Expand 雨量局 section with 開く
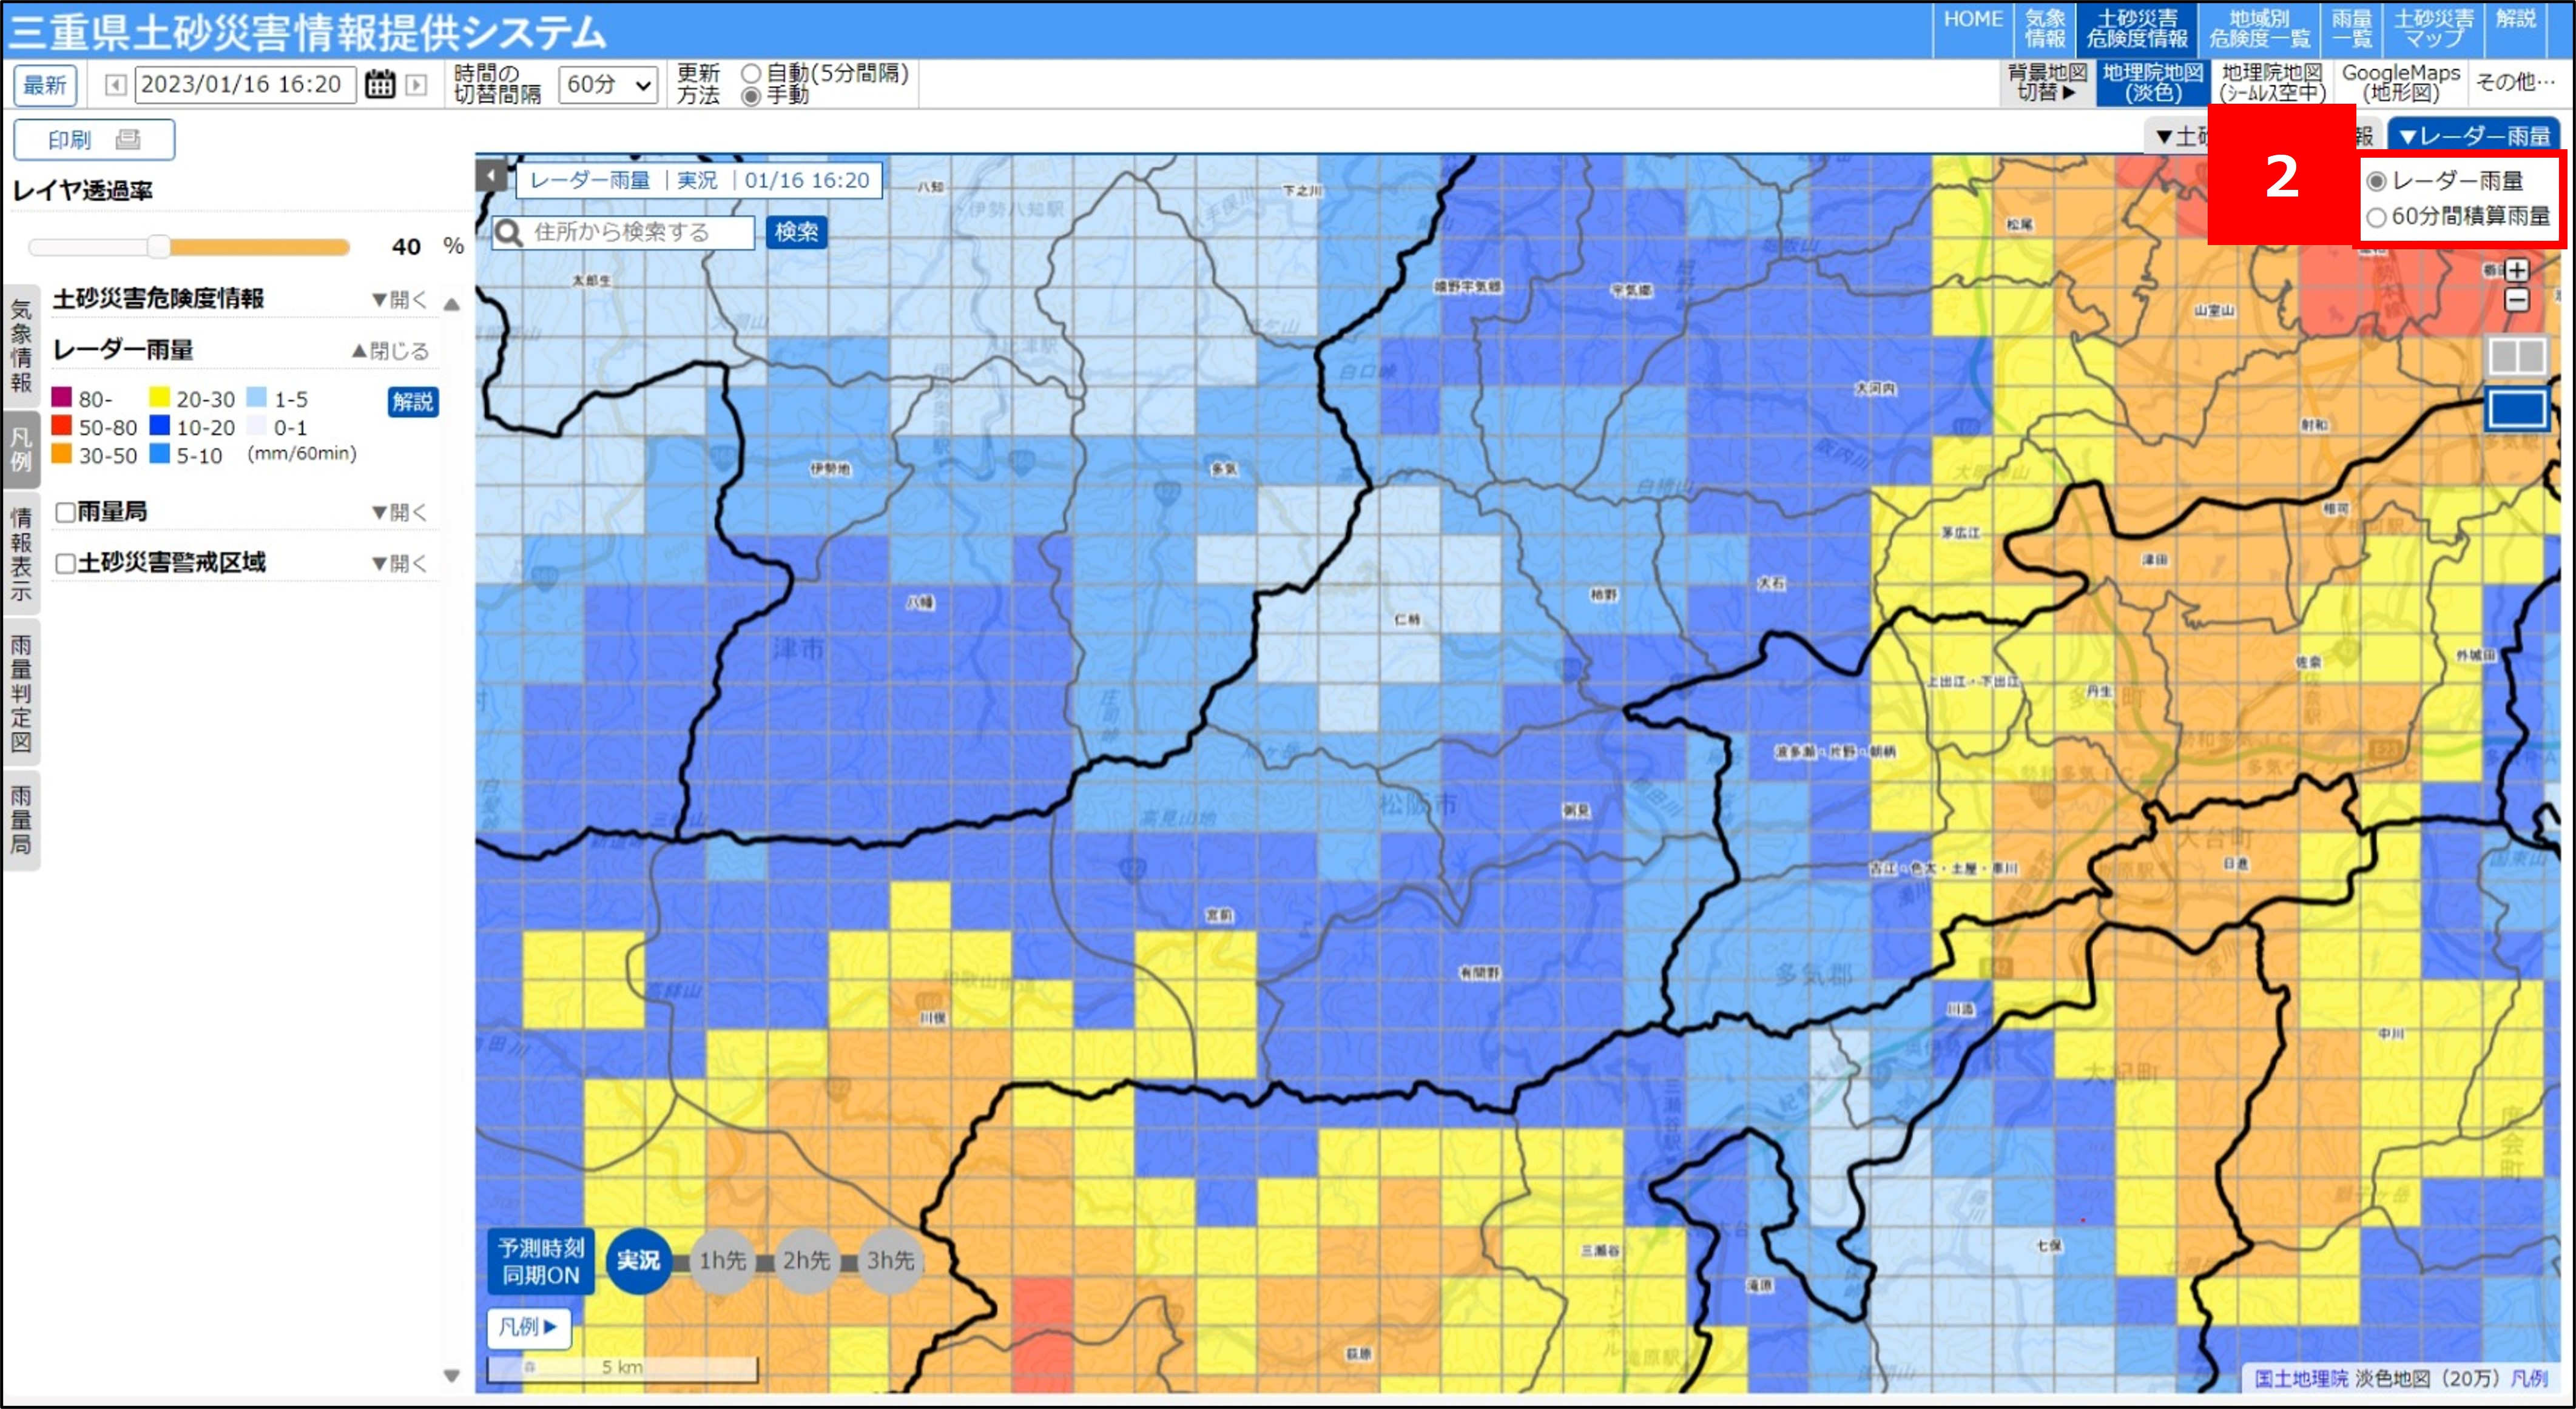The width and height of the screenshot is (2576, 1409). point(399,512)
